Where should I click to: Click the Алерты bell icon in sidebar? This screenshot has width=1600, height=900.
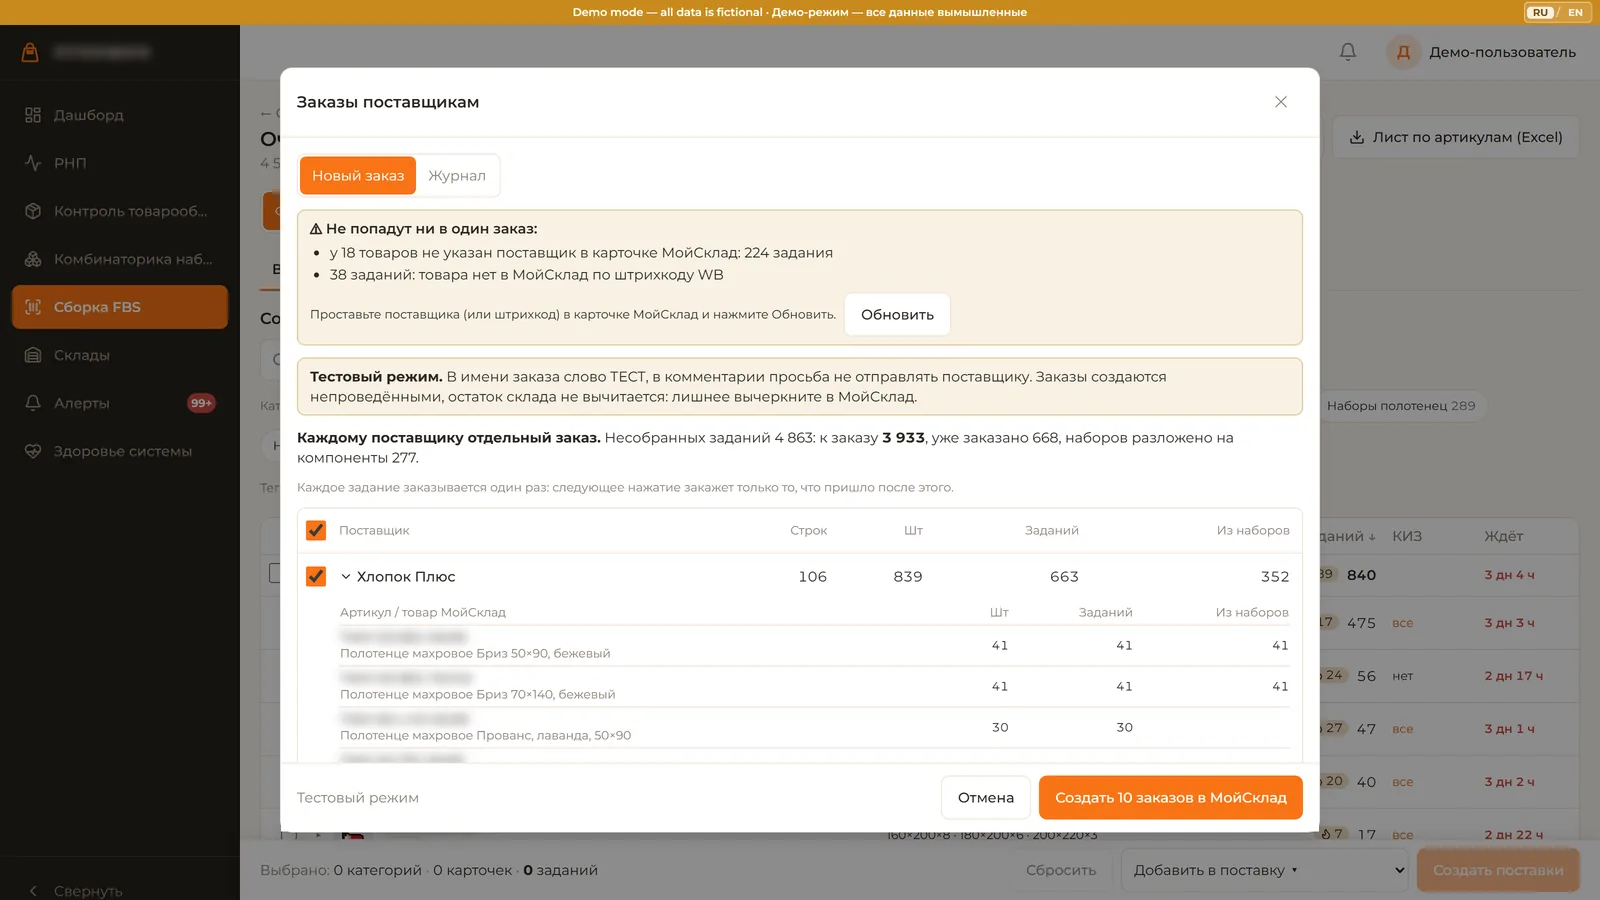click(x=33, y=403)
